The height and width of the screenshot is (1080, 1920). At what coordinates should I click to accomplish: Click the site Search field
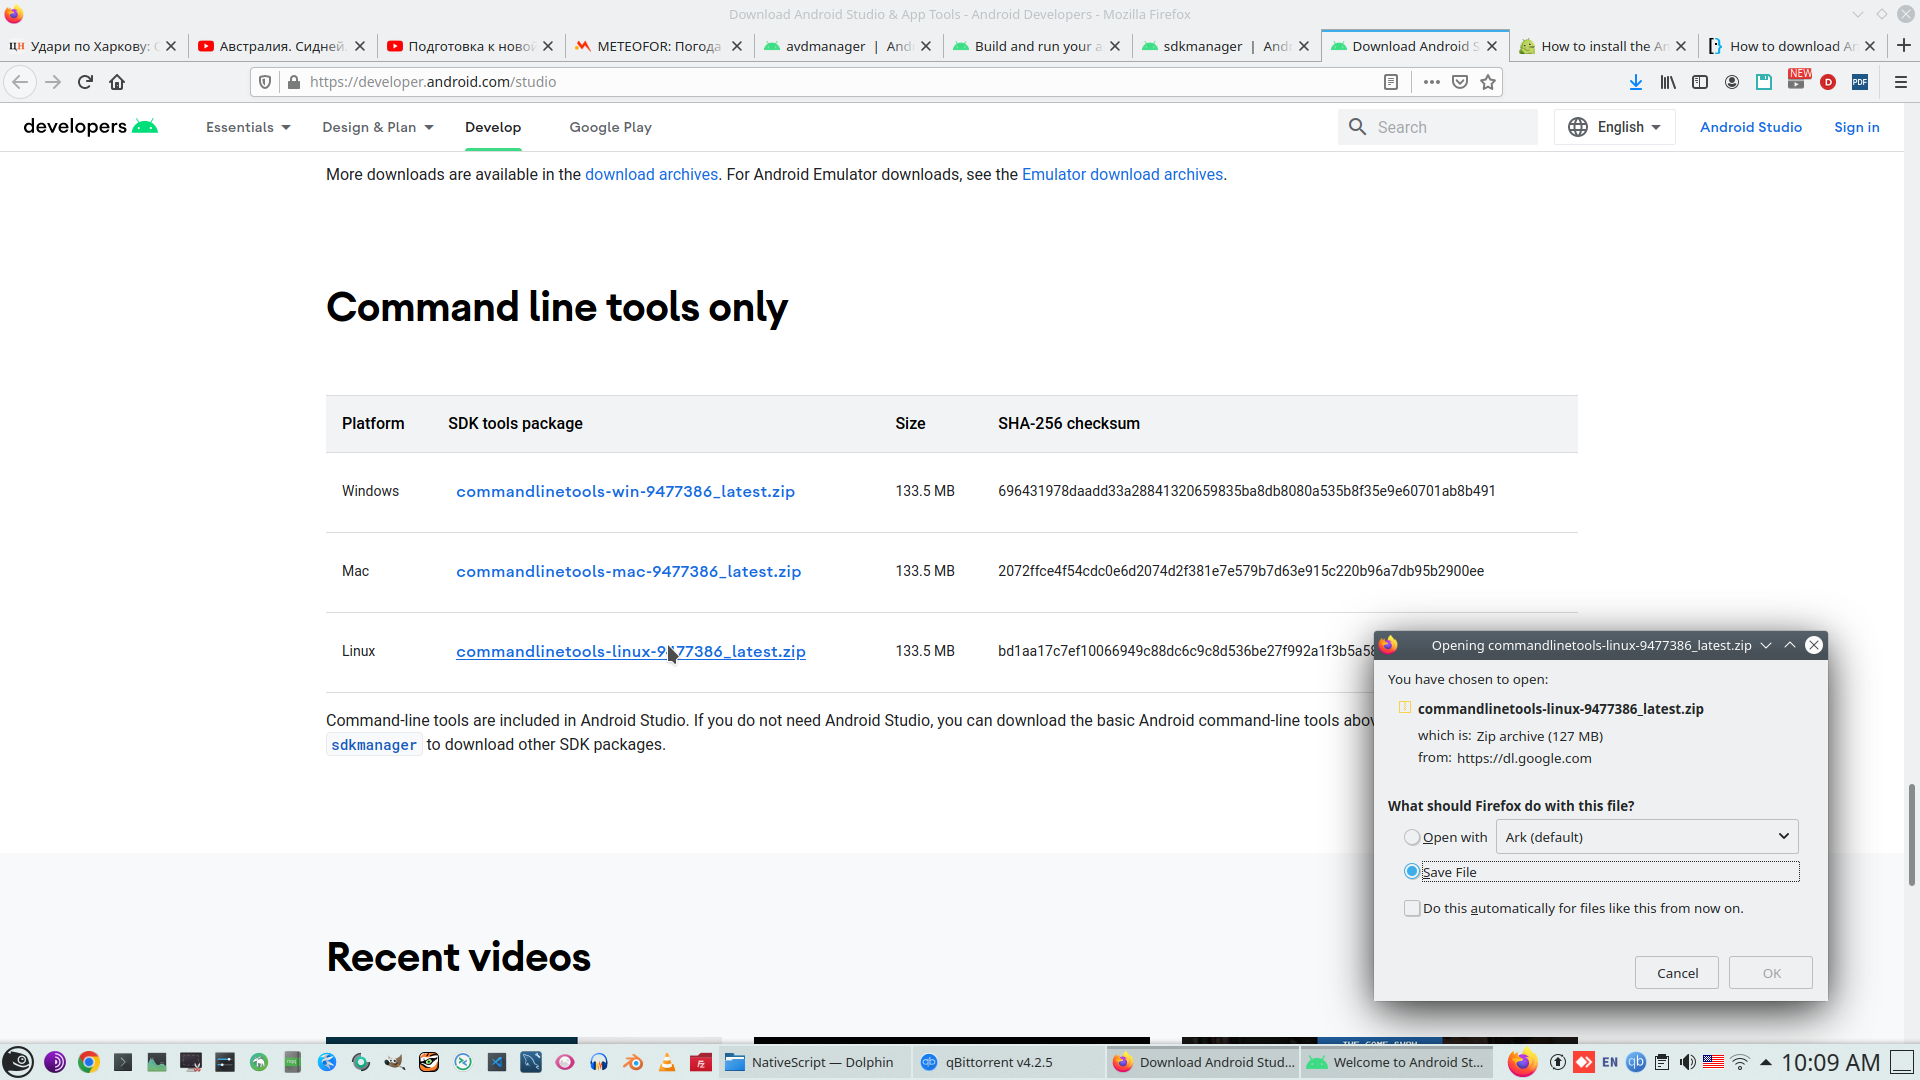point(1450,127)
